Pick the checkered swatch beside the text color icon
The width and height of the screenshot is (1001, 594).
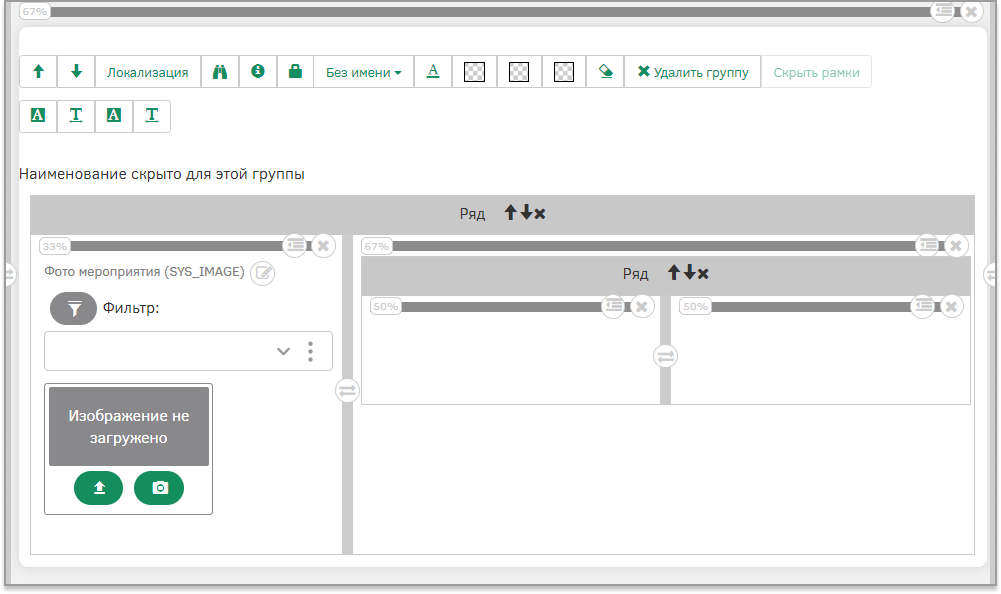474,72
